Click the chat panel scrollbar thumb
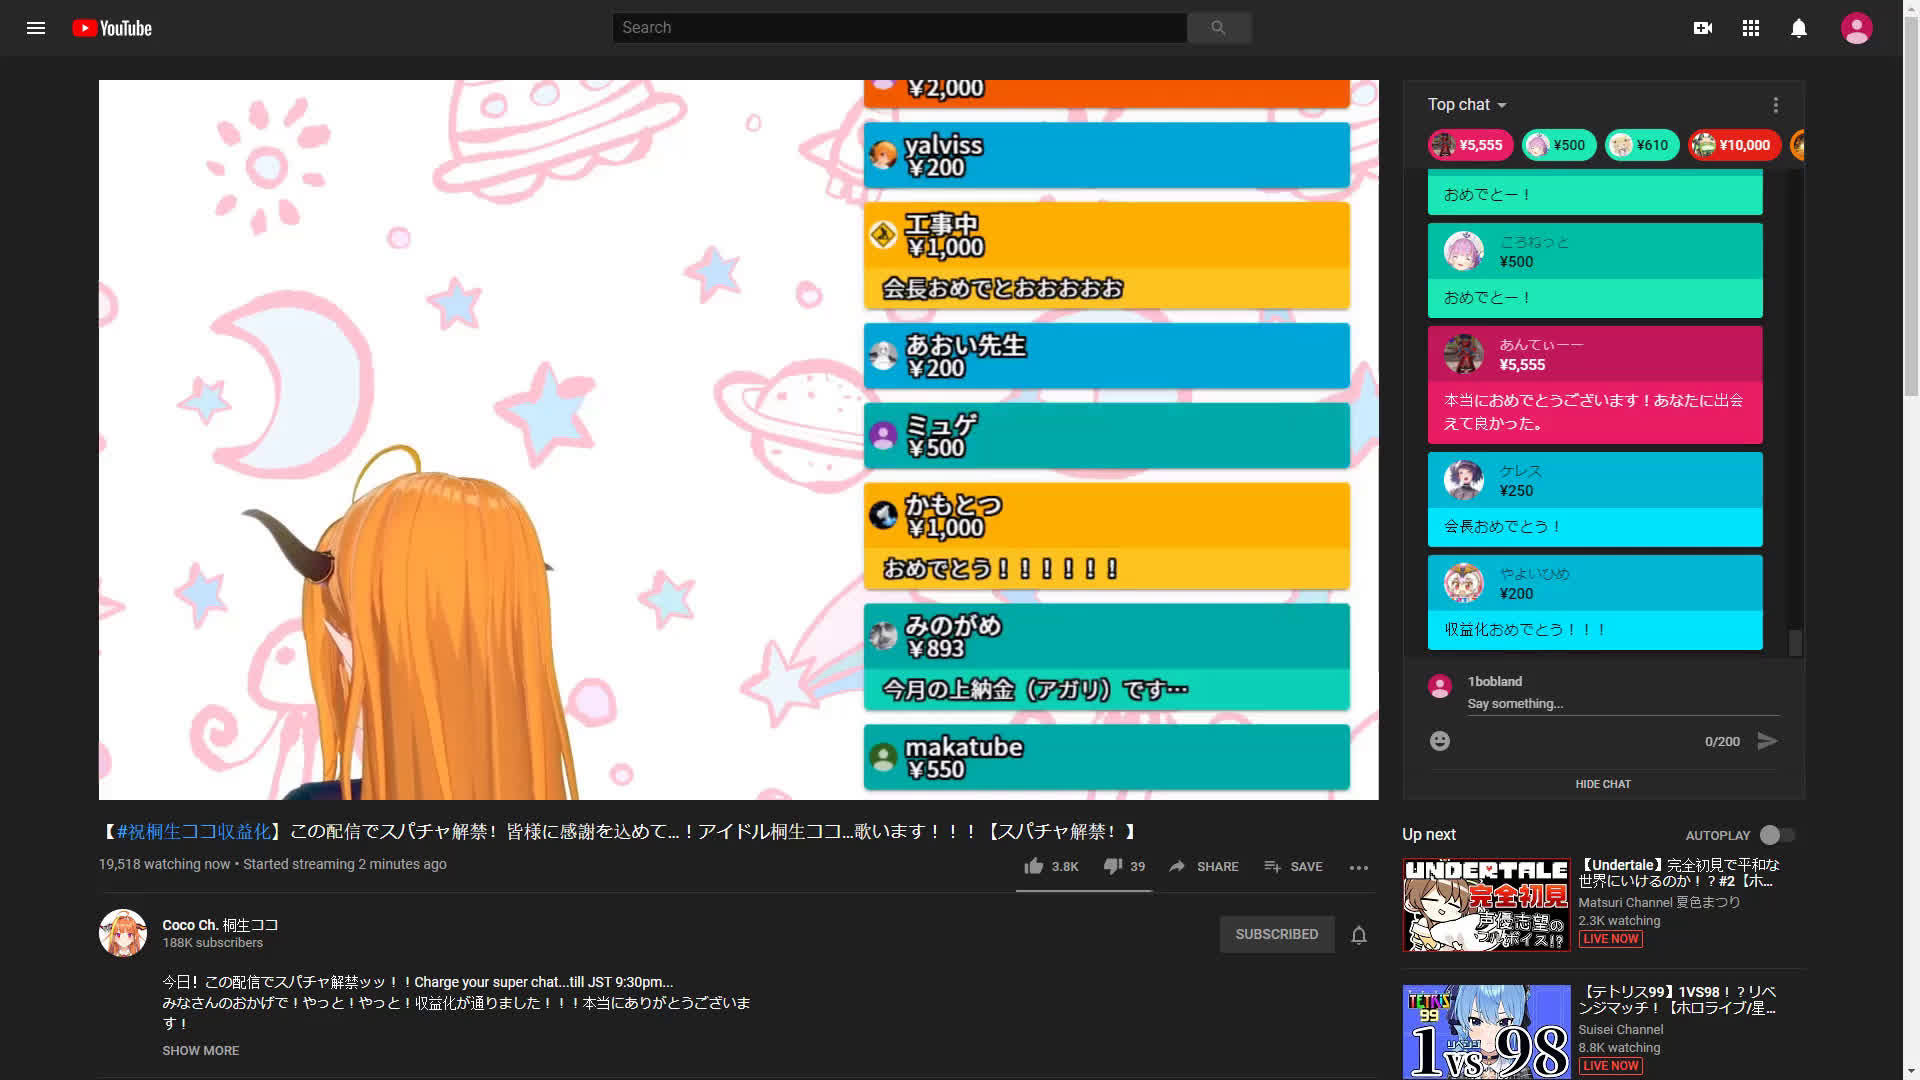 [1795, 643]
